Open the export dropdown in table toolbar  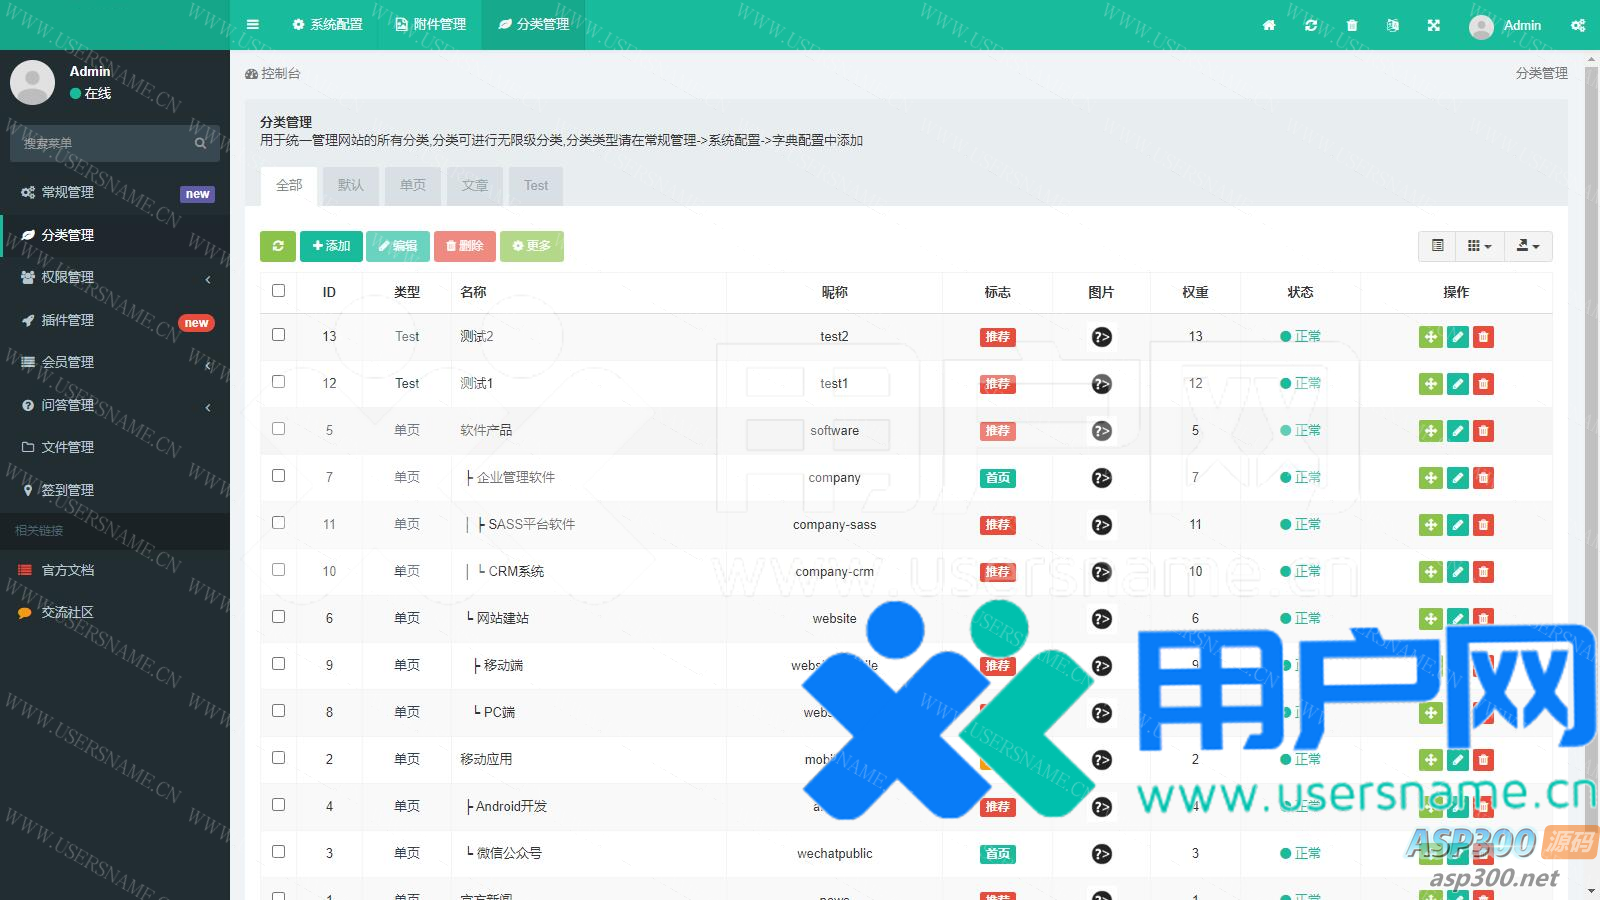pos(1528,246)
